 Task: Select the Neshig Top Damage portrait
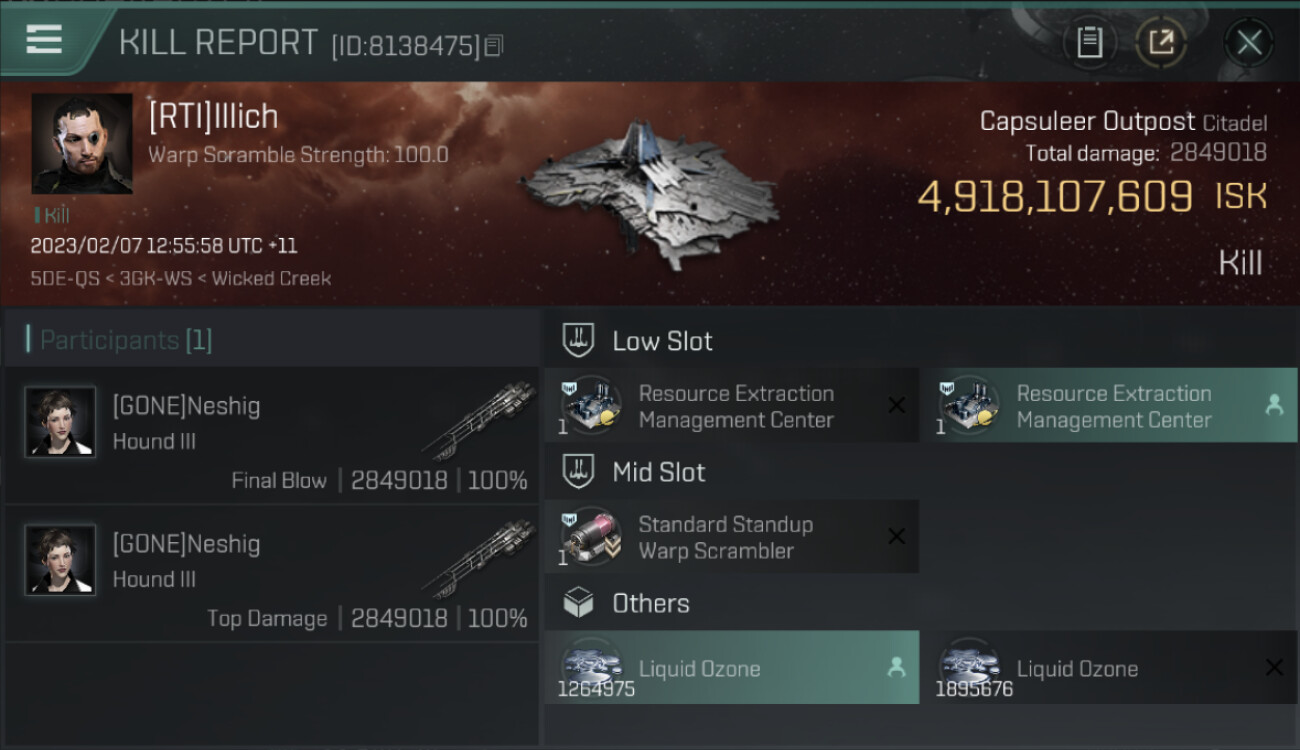60,560
